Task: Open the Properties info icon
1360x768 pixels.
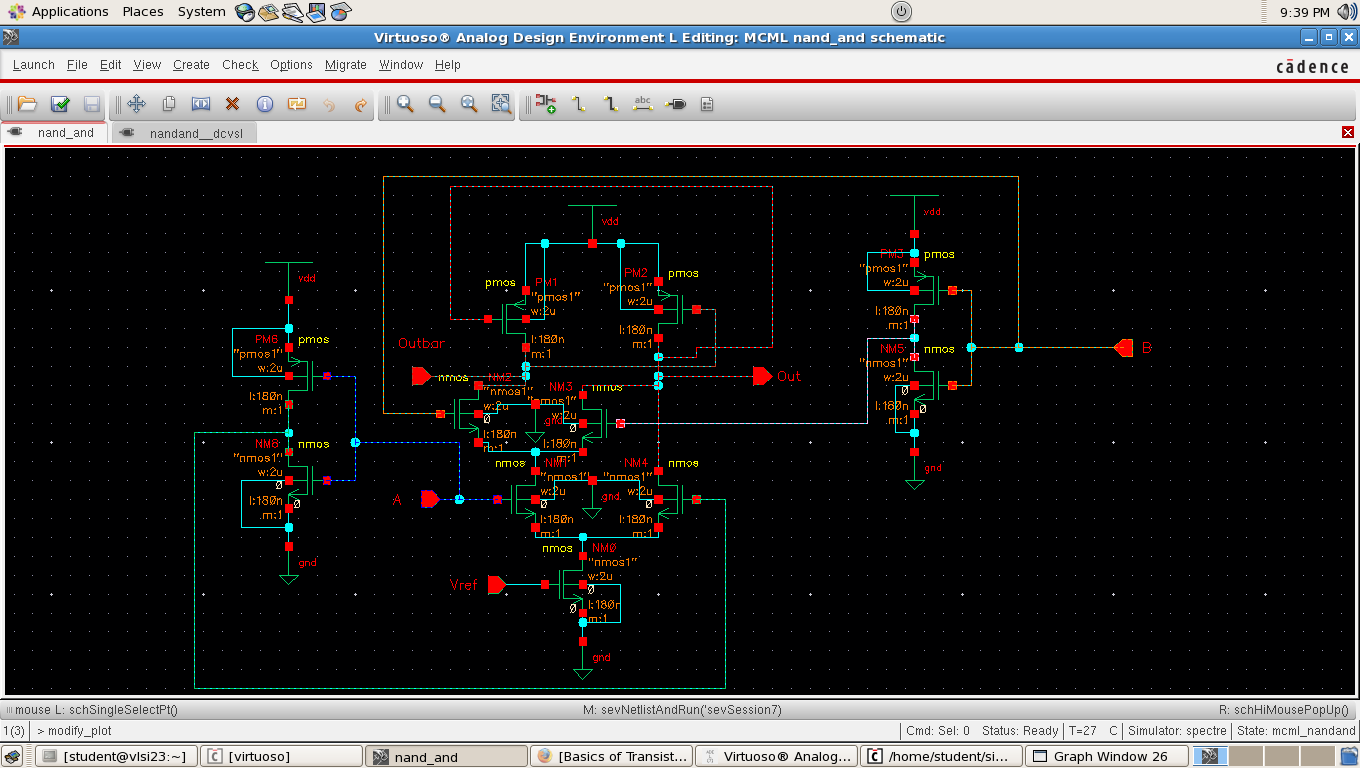Action: click(x=265, y=104)
